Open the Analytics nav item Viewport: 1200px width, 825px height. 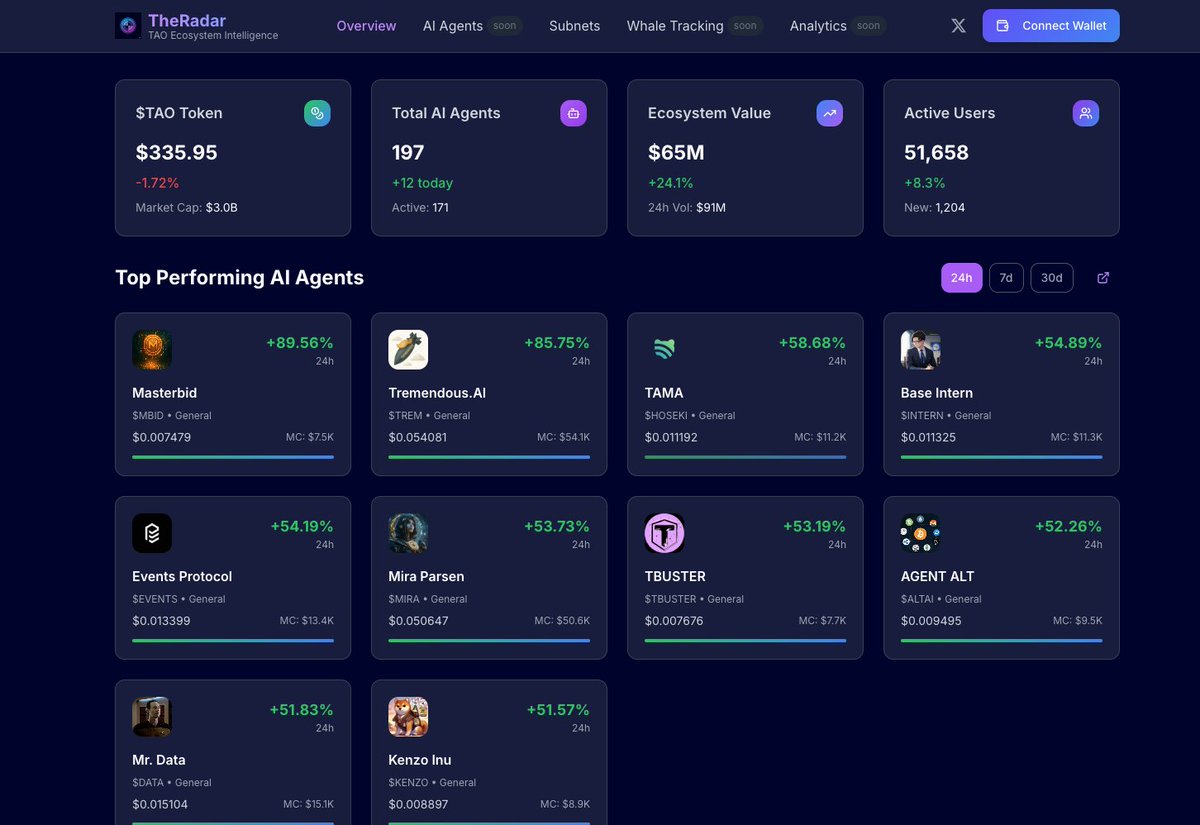coord(818,26)
